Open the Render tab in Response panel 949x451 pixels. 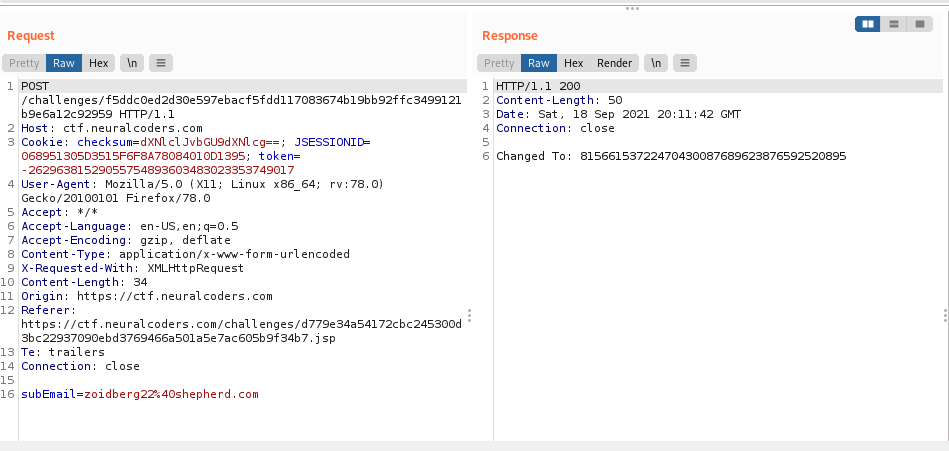click(x=614, y=63)
